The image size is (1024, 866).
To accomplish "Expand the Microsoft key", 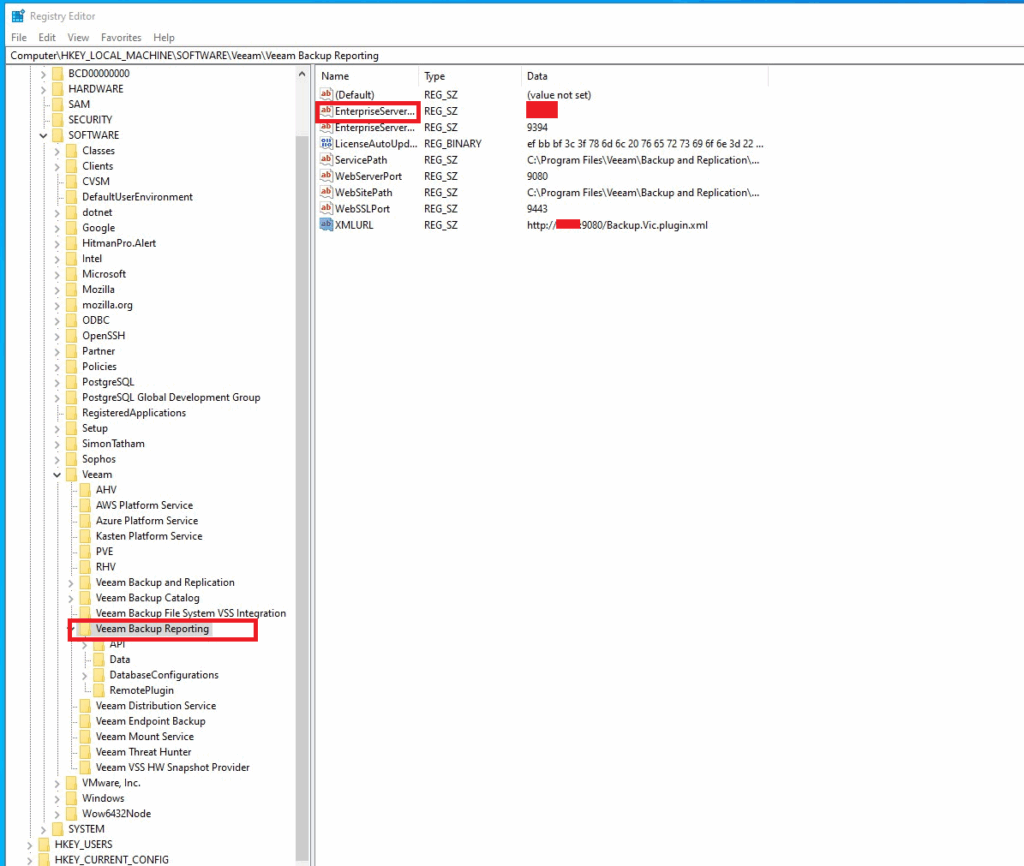I will click(x=57, y=274).
